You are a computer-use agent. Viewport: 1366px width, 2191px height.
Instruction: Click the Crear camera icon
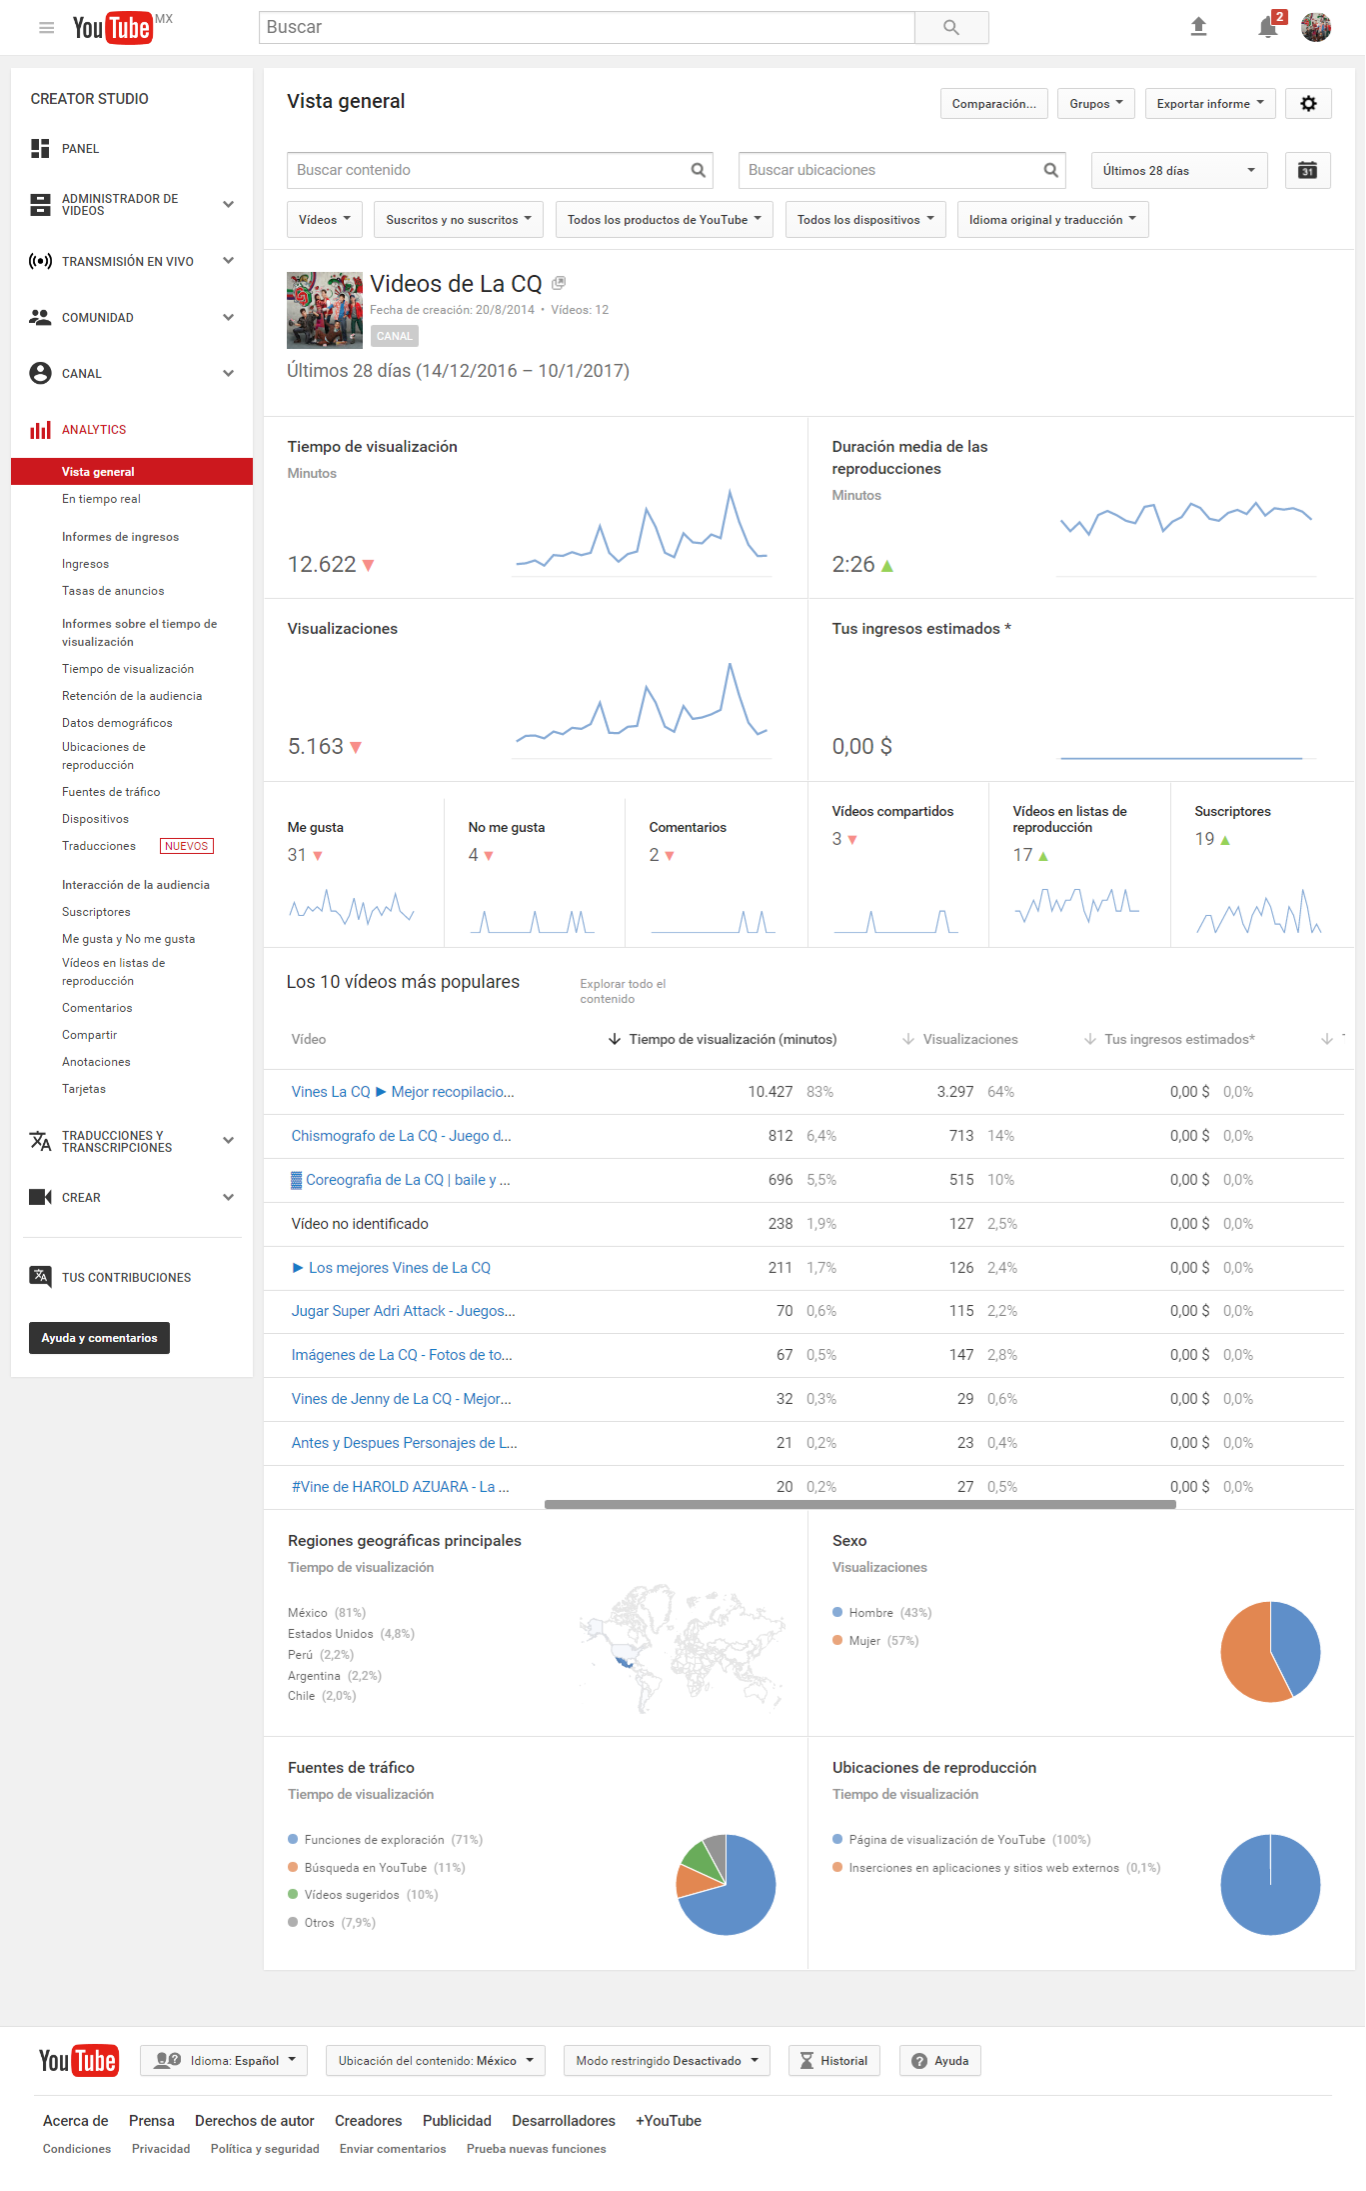40,1197
